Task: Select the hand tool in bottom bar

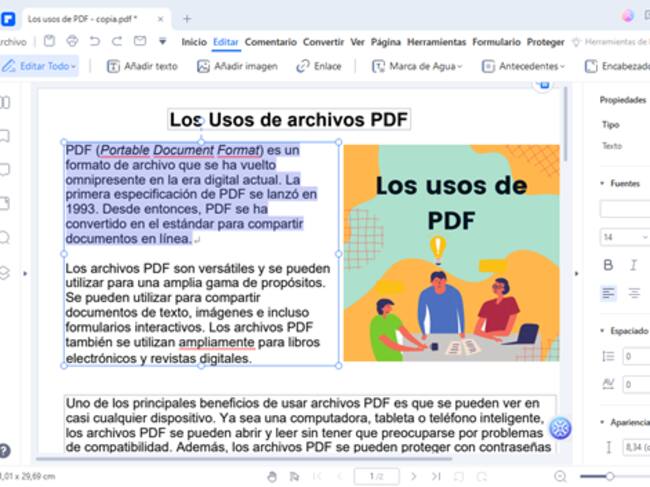Action: (x=272, y=476)
